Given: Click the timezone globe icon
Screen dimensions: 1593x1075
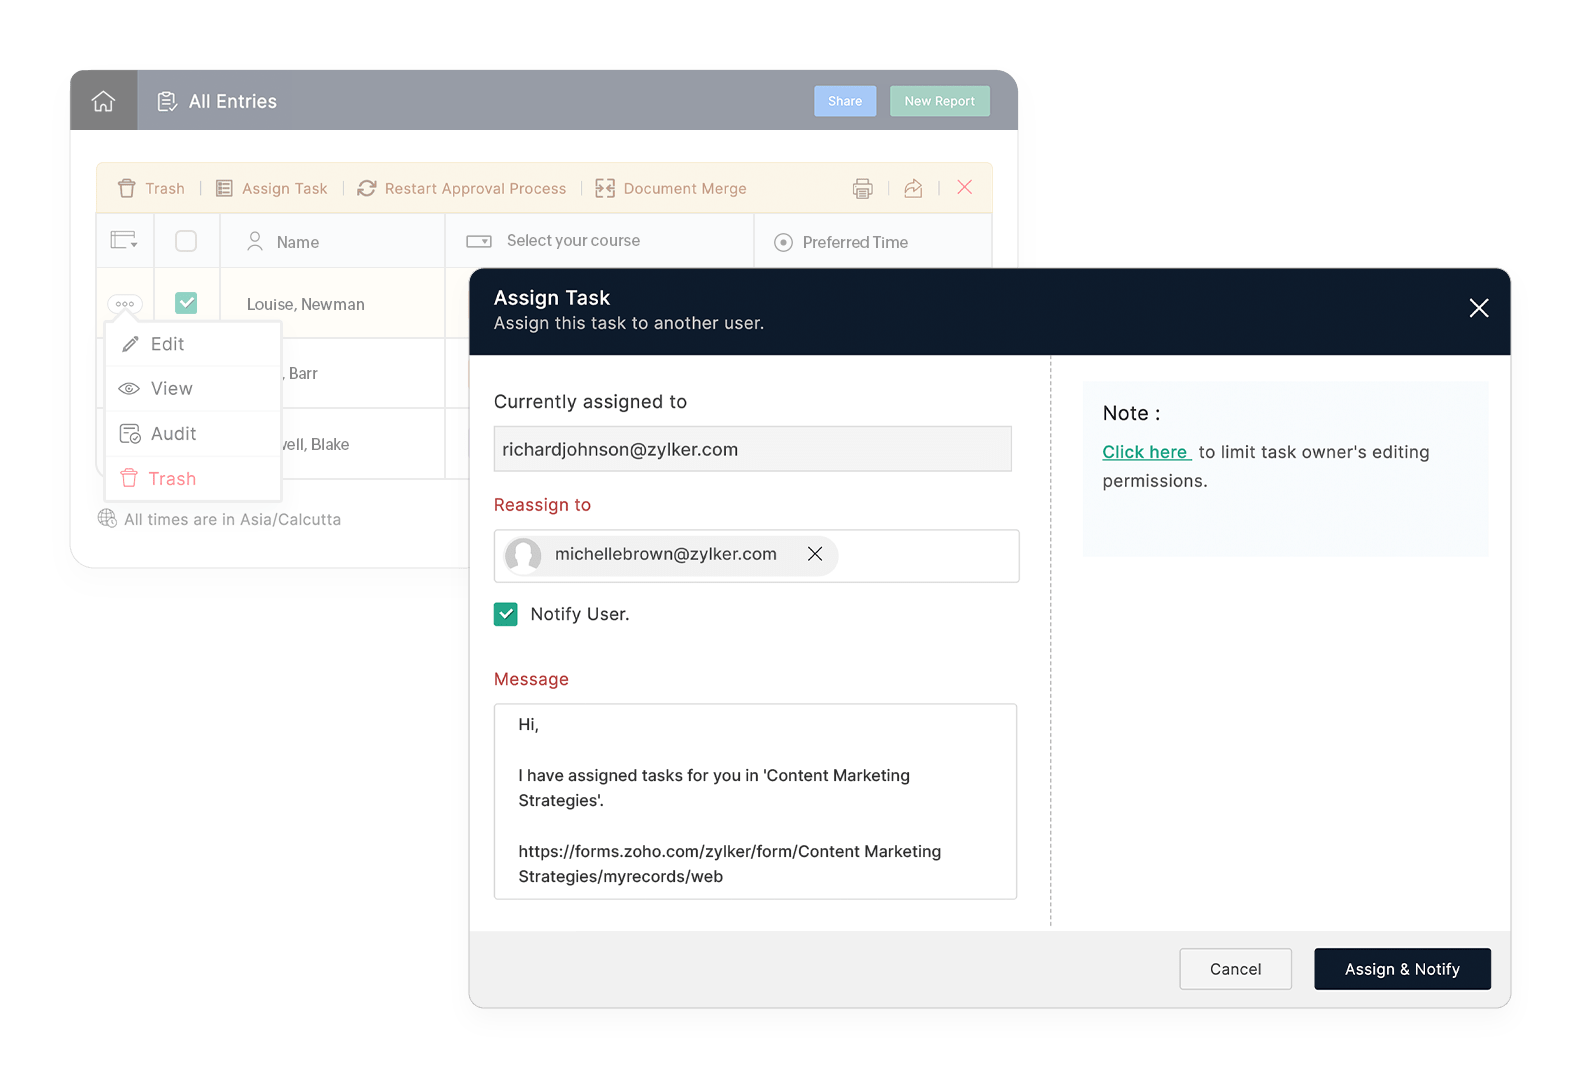Looking at the screenshot, I should pos(107,518).
